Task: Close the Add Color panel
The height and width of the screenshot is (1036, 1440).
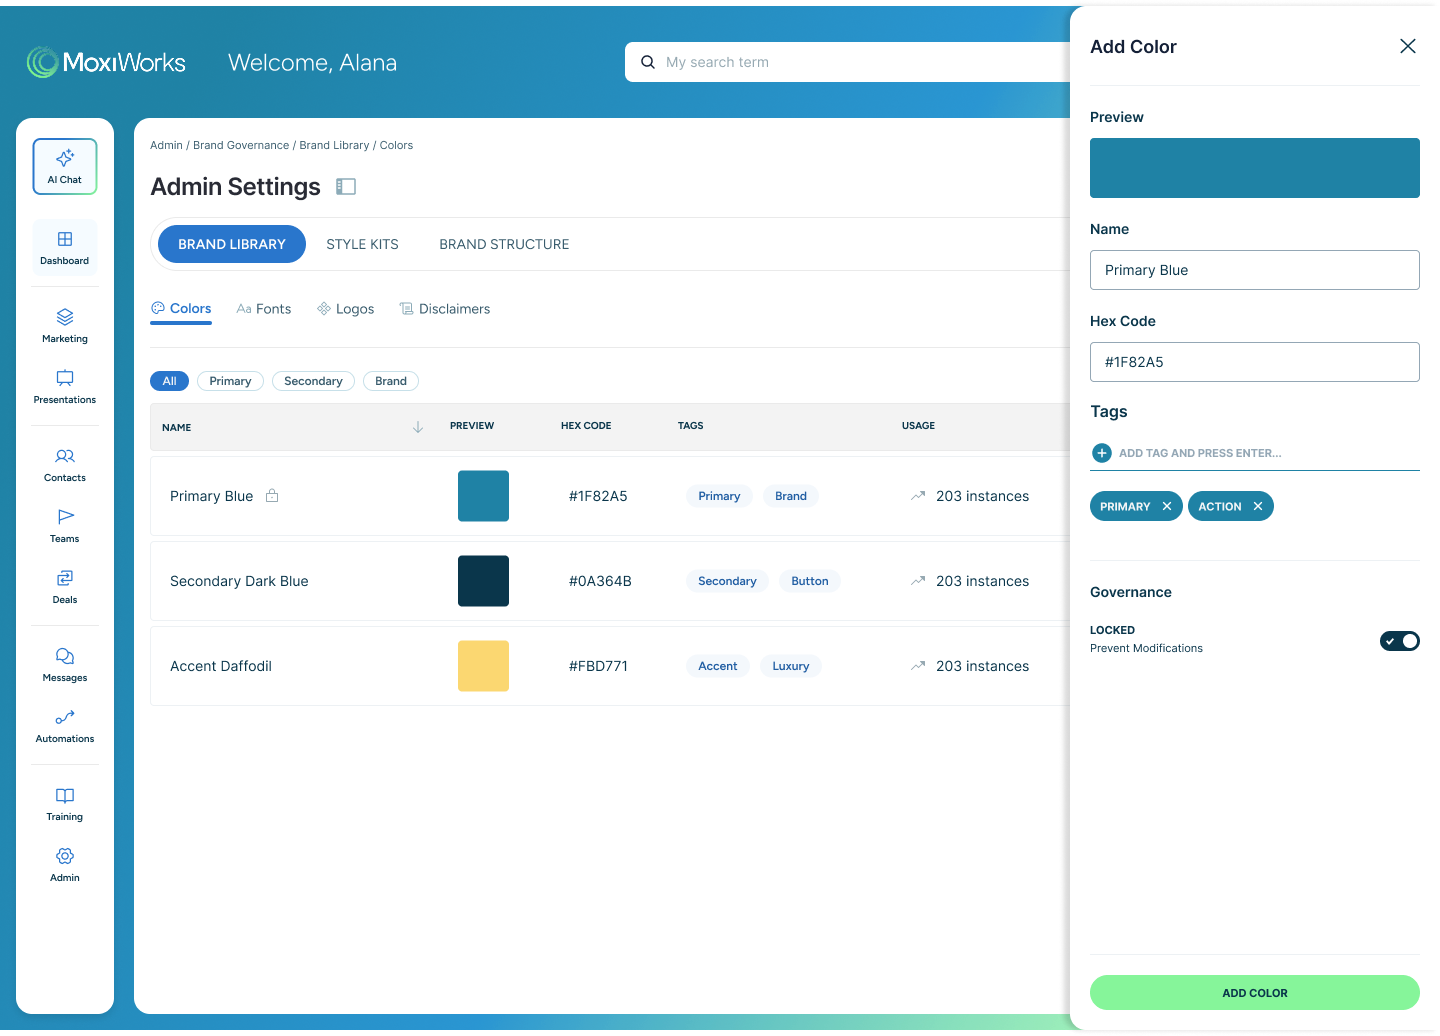Action: tap(1408, 46)
